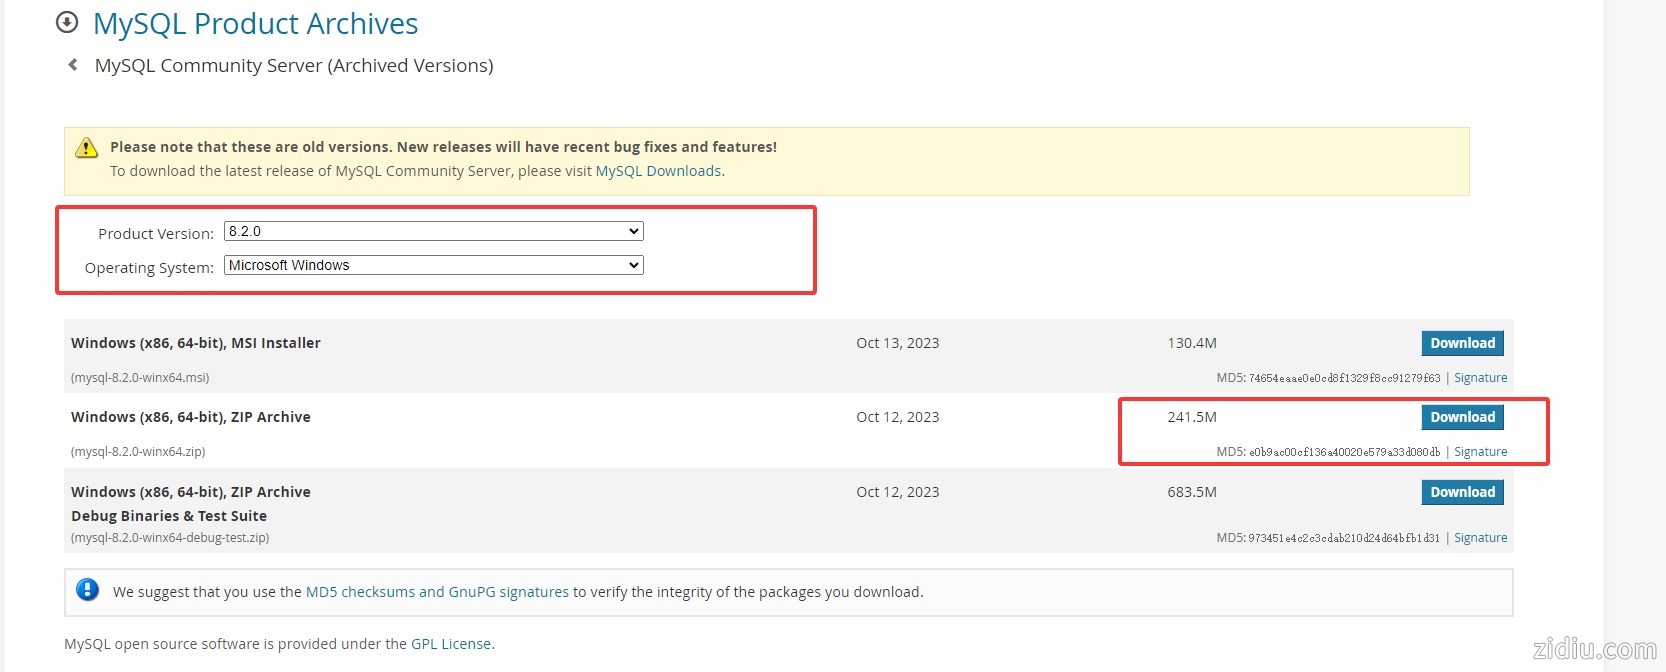Click the yellow warning triangle icon
The height and width of the screenshot is (672, 1666).
point(87,148)
